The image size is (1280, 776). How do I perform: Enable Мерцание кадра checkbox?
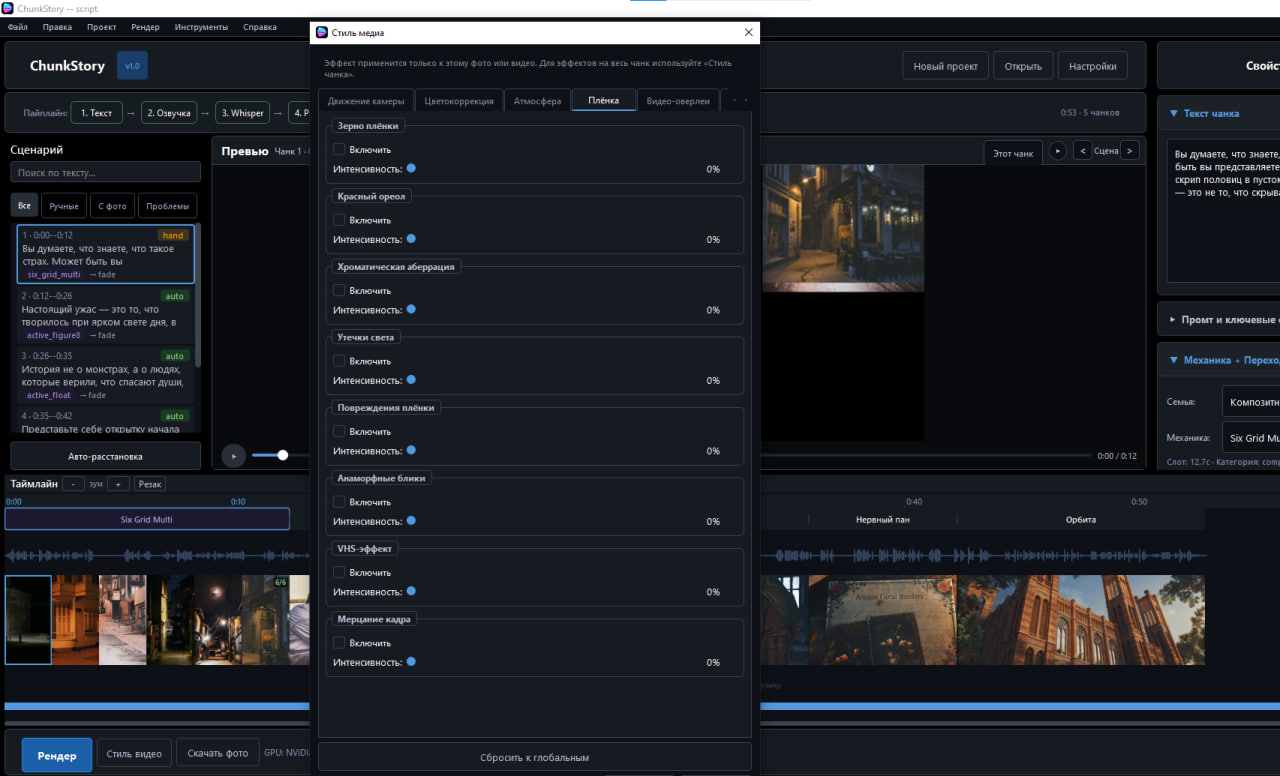point(339,643)
